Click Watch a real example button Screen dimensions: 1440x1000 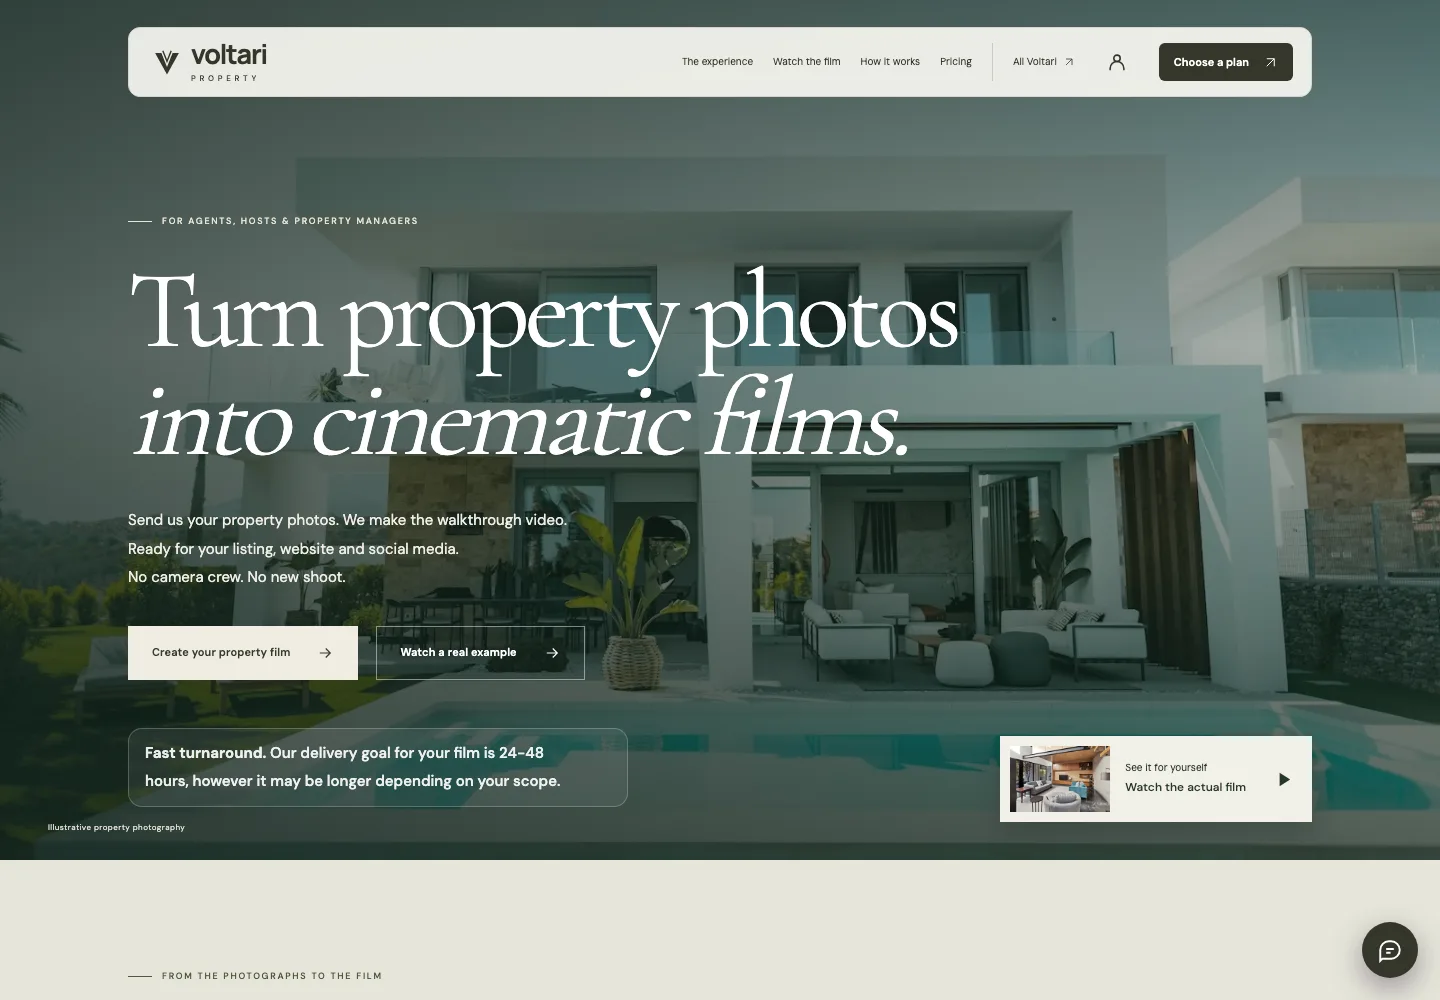pyautogui.click(x=480, y=653)
